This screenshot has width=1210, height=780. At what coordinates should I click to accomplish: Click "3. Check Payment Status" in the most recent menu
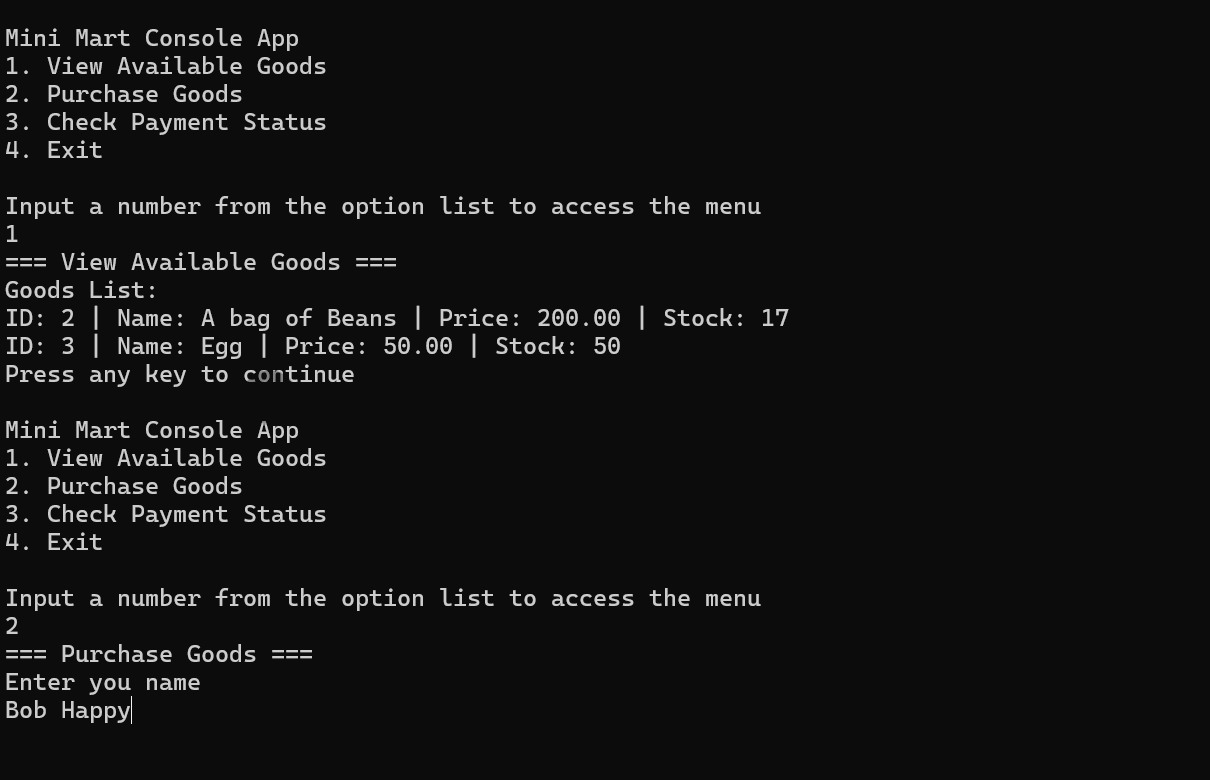[x=166, y=514]
